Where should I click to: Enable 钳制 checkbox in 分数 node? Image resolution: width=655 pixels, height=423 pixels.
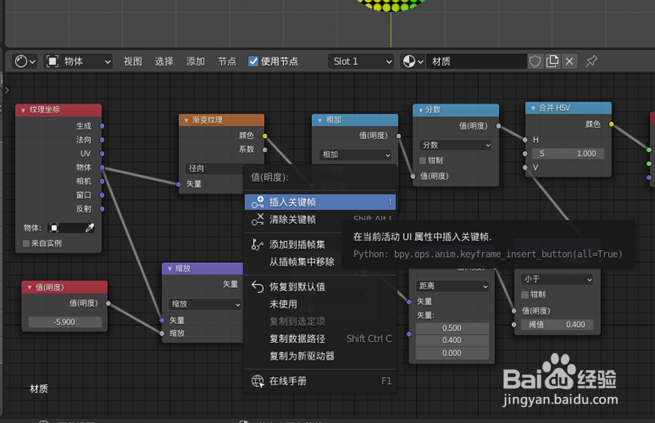click(423, 160)
